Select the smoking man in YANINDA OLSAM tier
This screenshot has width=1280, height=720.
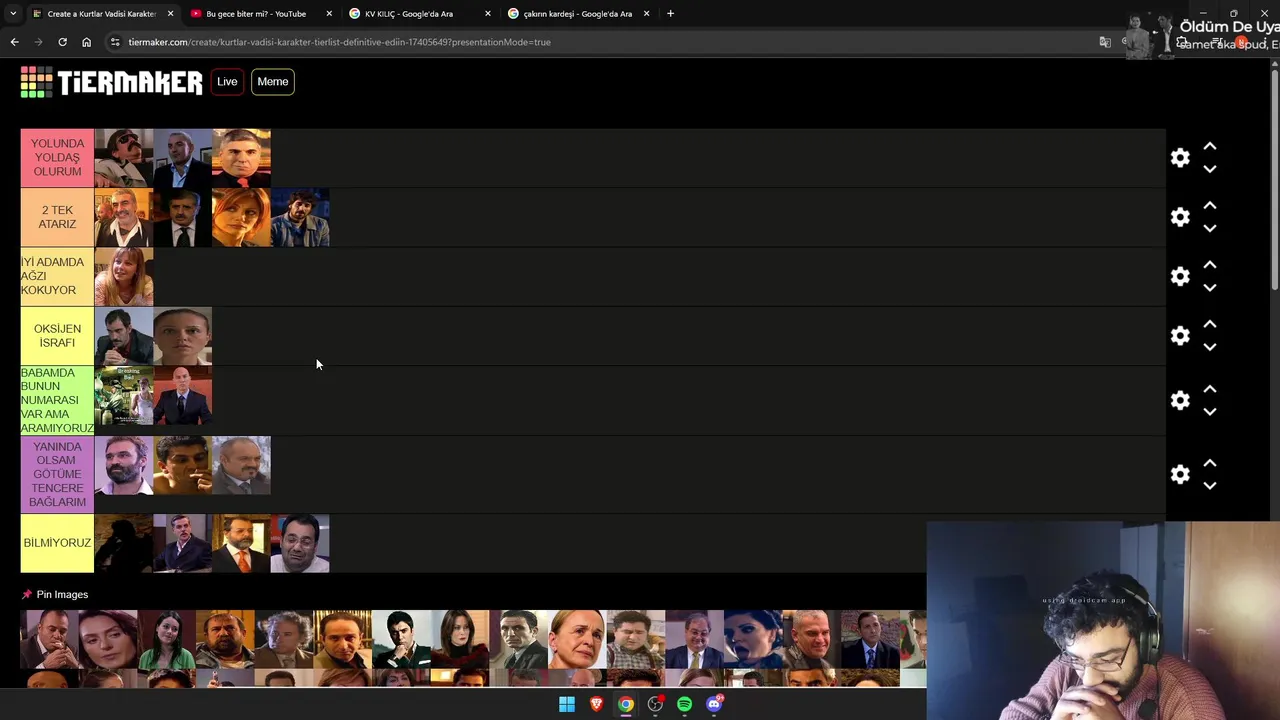tap(182, 465)
